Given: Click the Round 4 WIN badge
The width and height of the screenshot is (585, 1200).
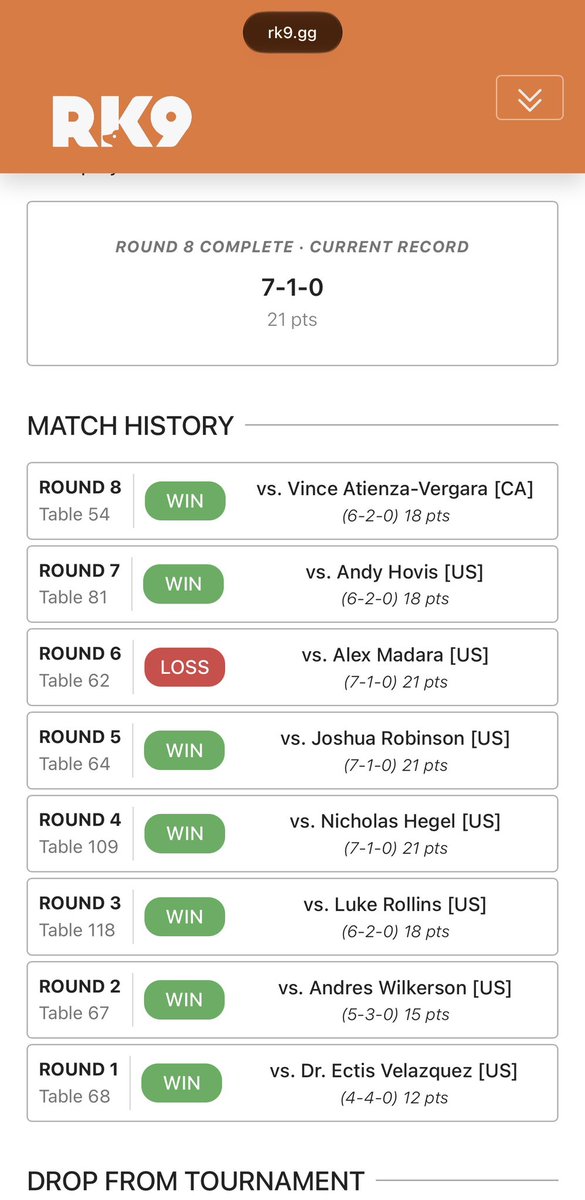Looking at the screenshot, I should (x=184, y=833).
